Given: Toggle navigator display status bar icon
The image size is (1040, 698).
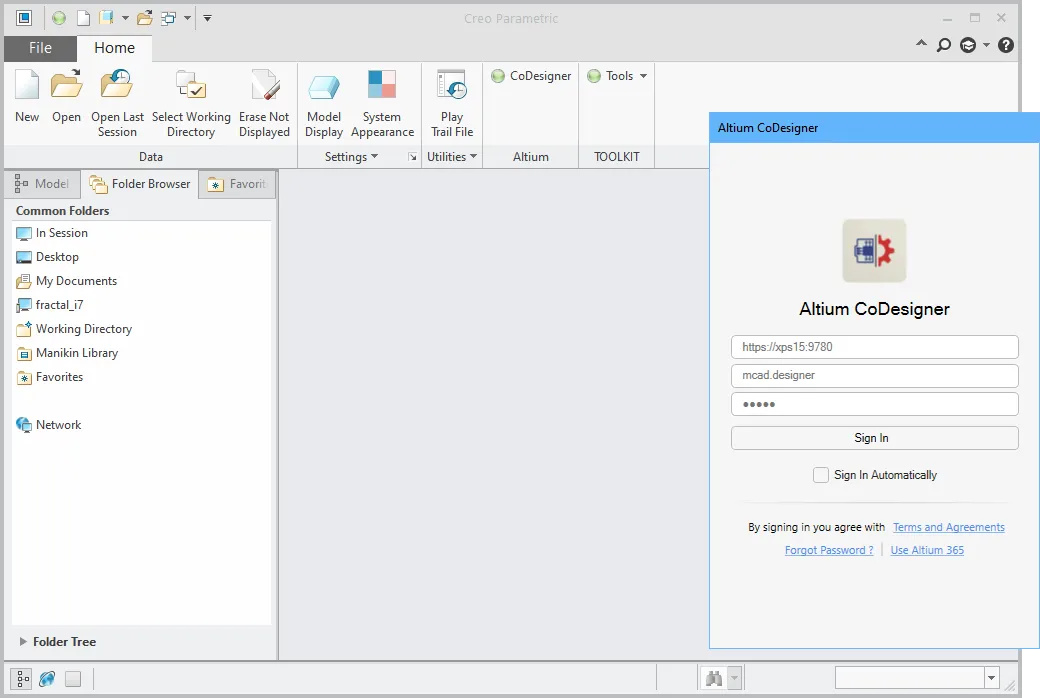Looking at the screenshot, I should (22, 679).
